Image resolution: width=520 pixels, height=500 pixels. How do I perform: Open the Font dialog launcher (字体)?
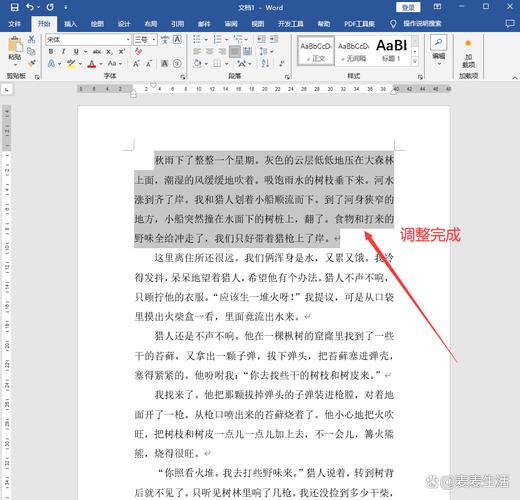point(183,77)
